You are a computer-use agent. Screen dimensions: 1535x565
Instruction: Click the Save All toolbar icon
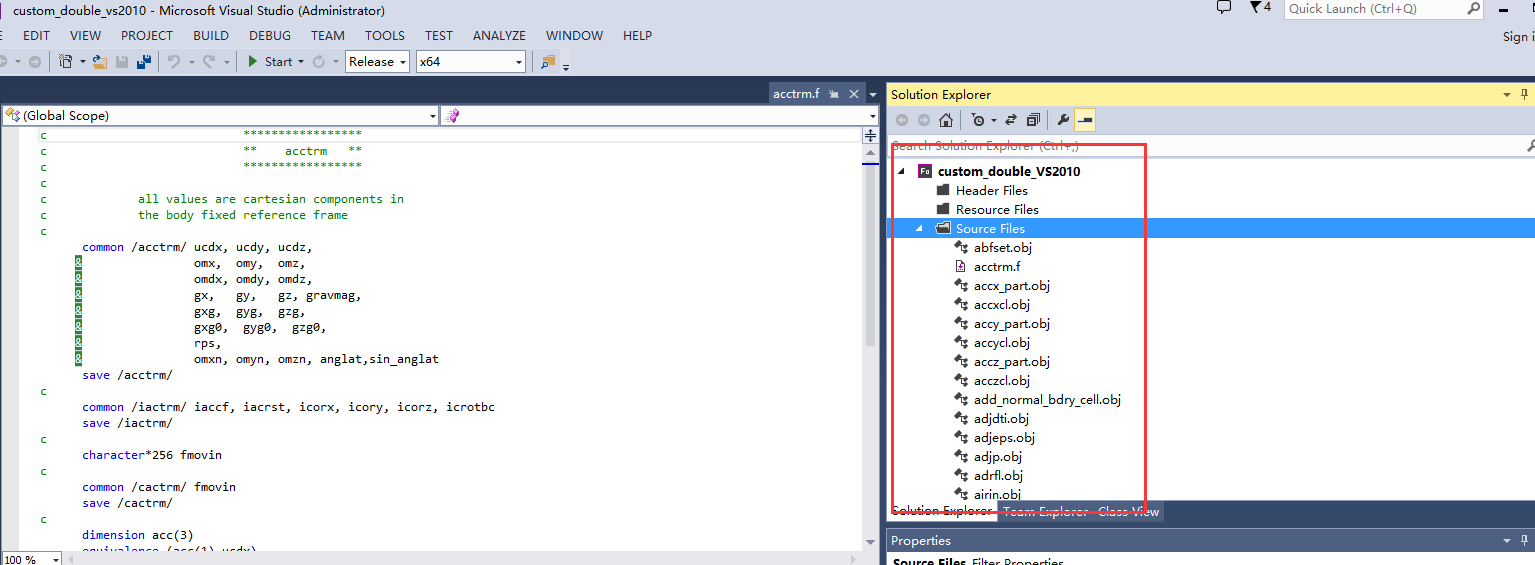click(x=144, y=62)
